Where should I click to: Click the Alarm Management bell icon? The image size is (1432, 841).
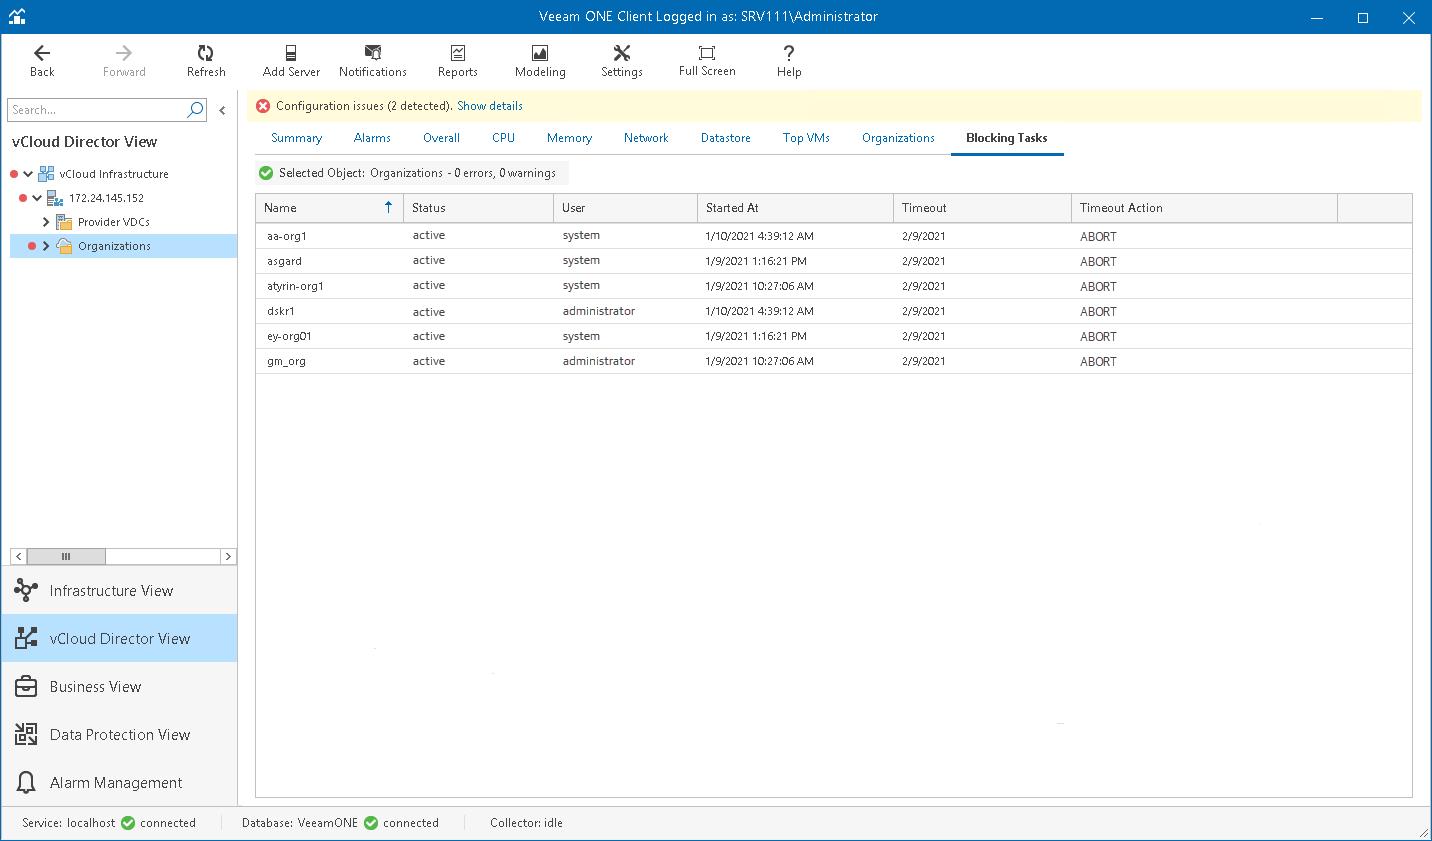[26, 783]
